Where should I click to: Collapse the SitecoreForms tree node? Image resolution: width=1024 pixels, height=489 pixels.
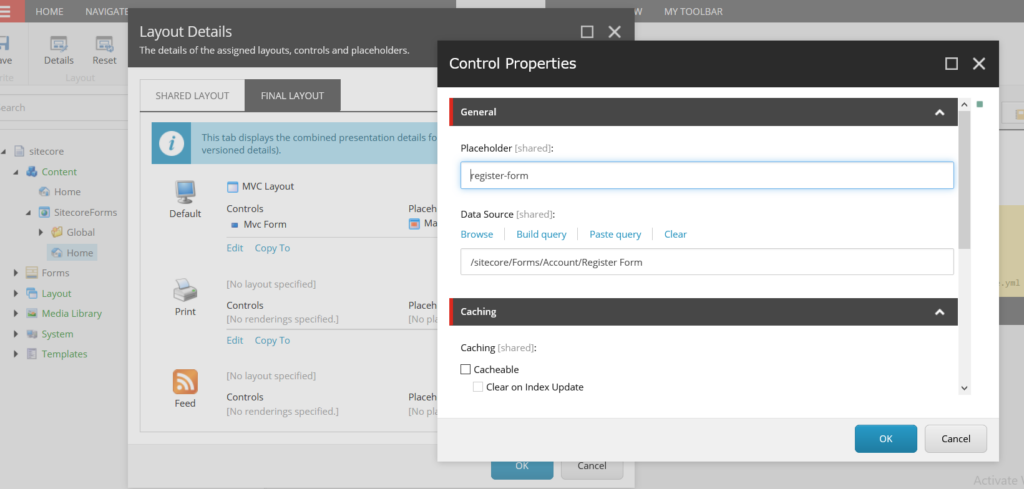pyautogui.click(x=29, y=213)
